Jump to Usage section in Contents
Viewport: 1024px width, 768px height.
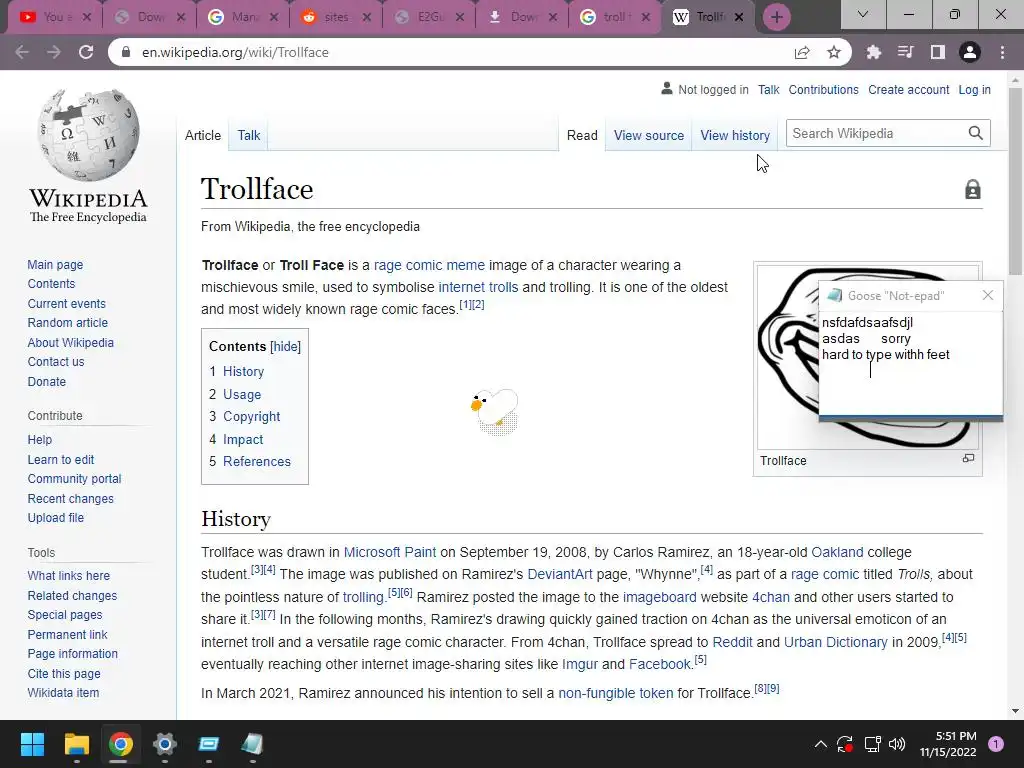click(x=242, y=394)
